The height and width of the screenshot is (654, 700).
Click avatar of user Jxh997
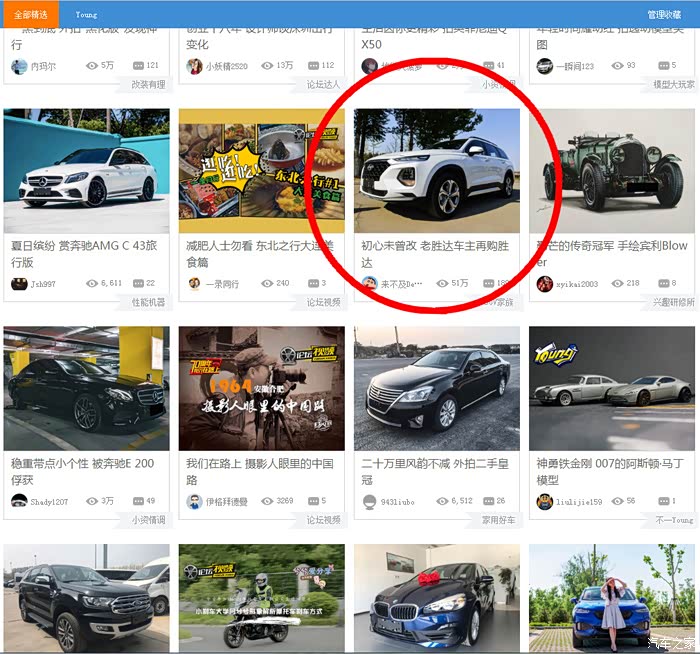click(x=19, y=283)
